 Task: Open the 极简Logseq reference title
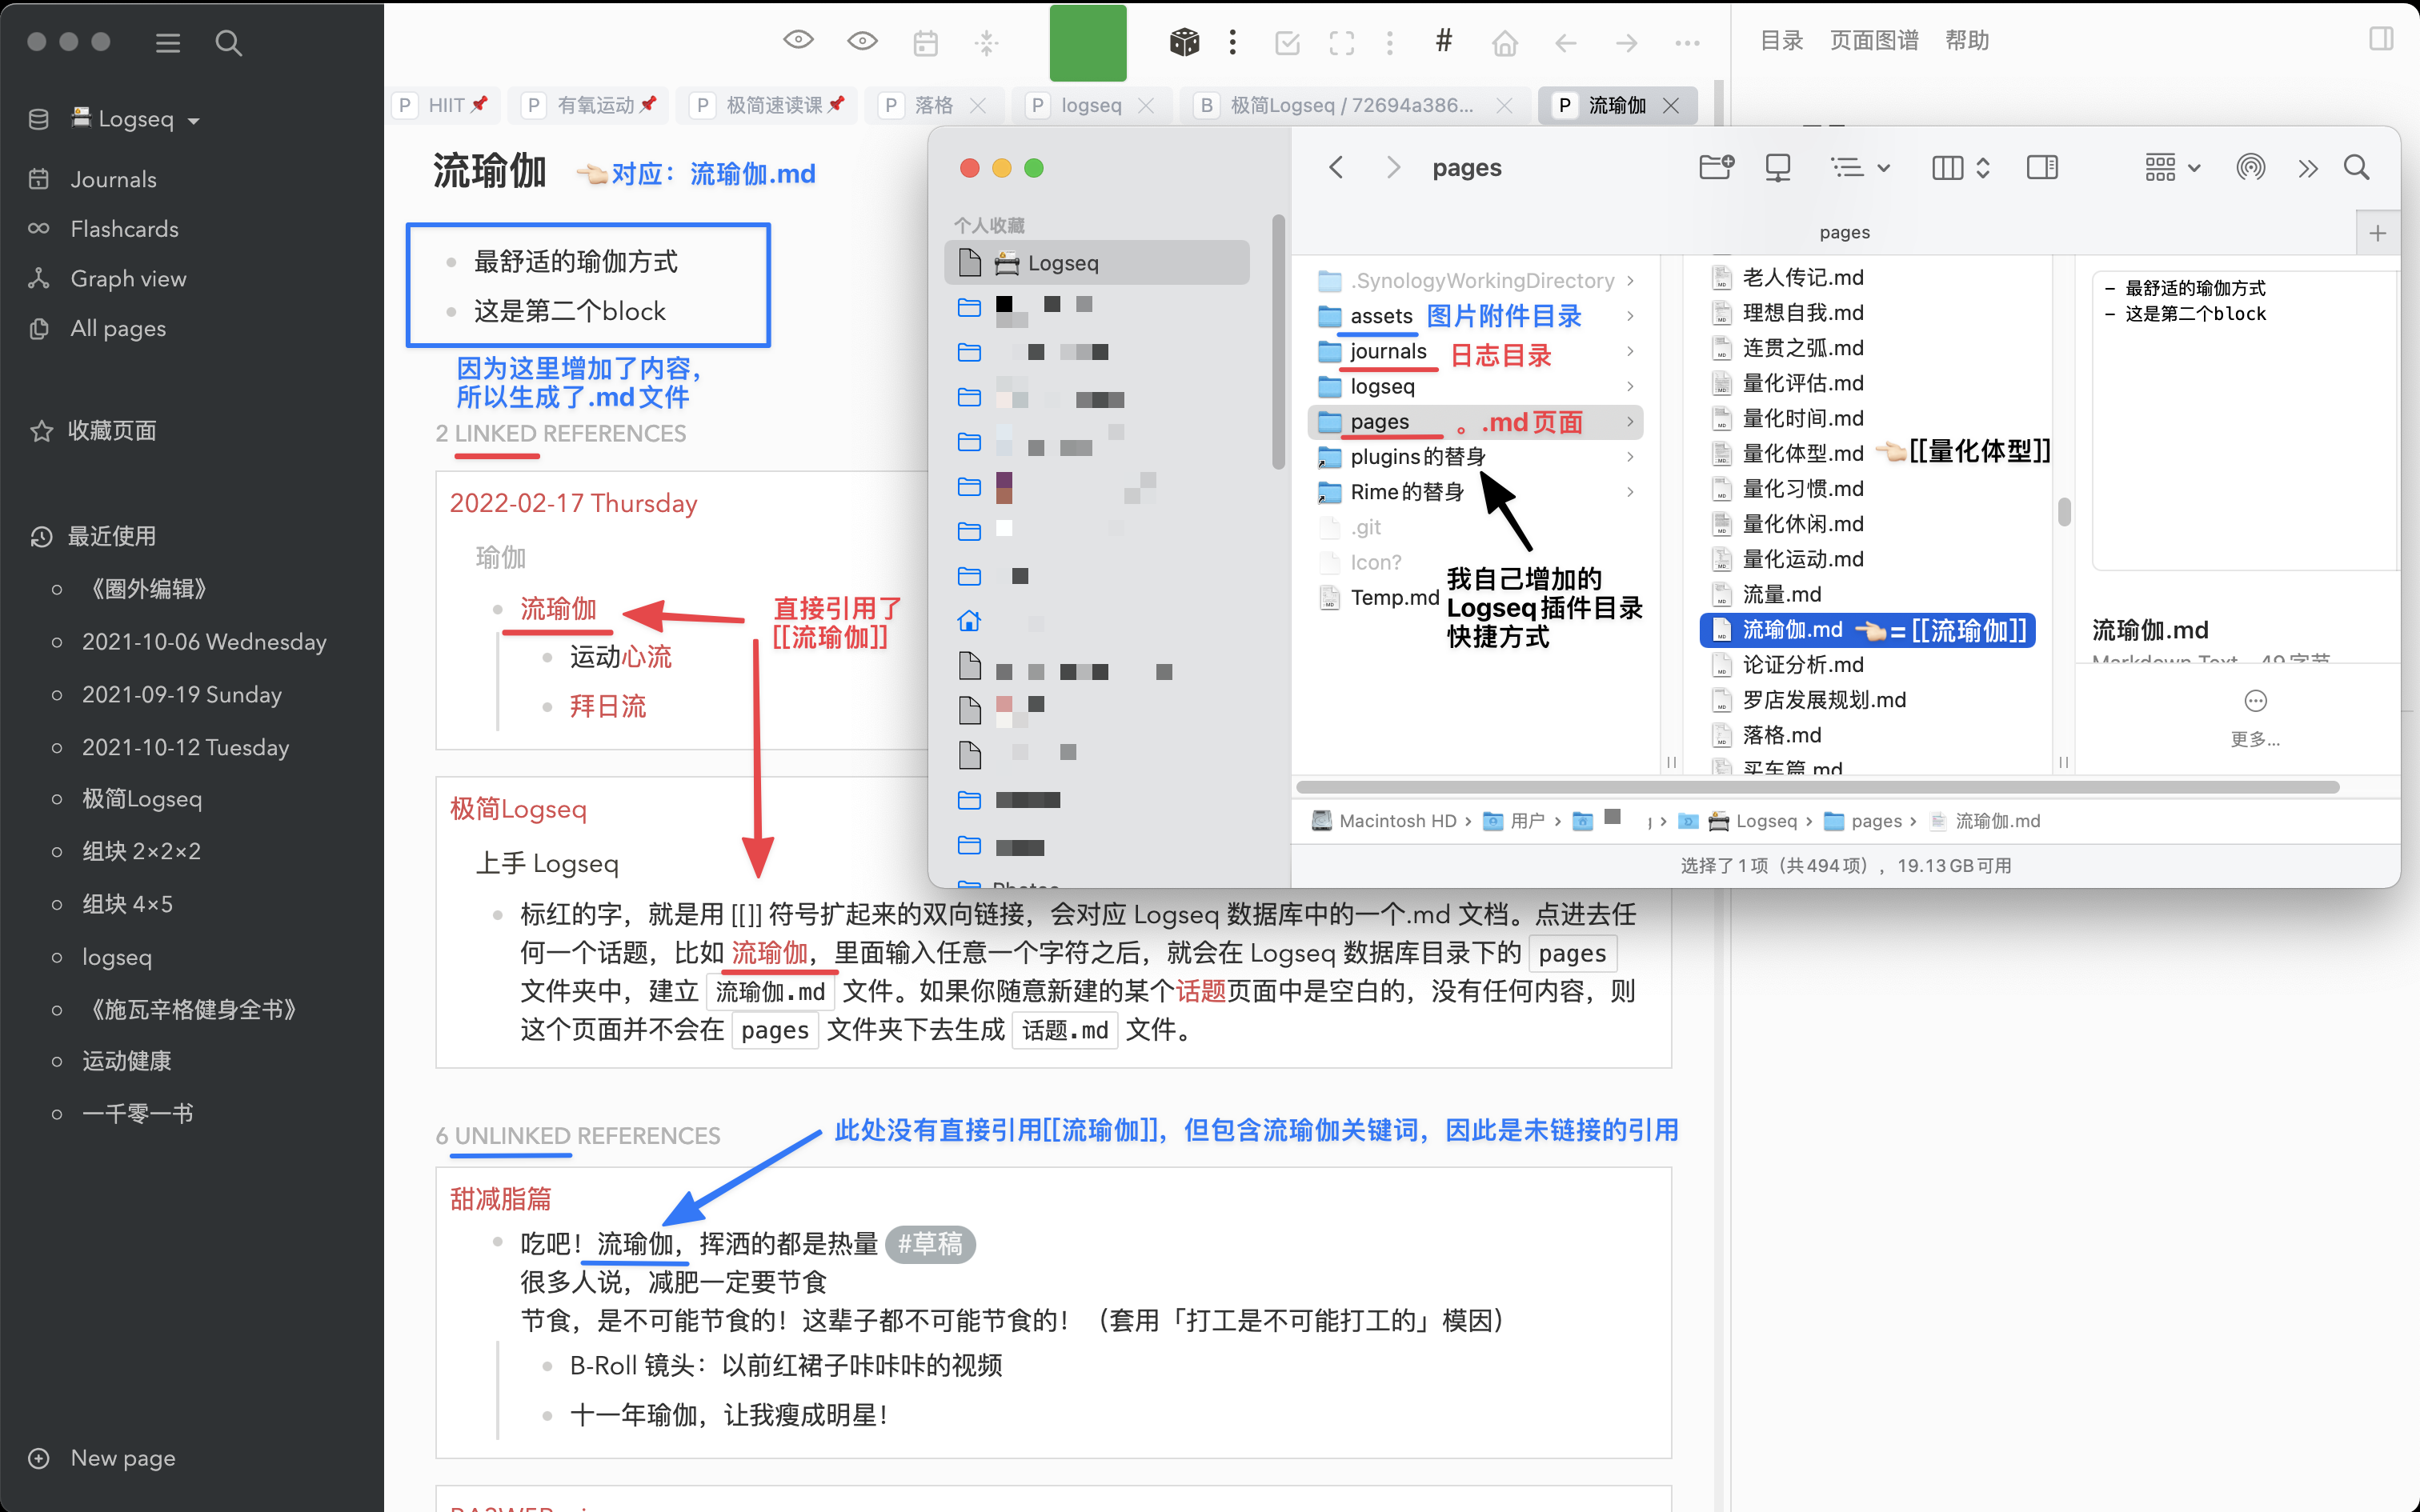(x=518, y=809)
